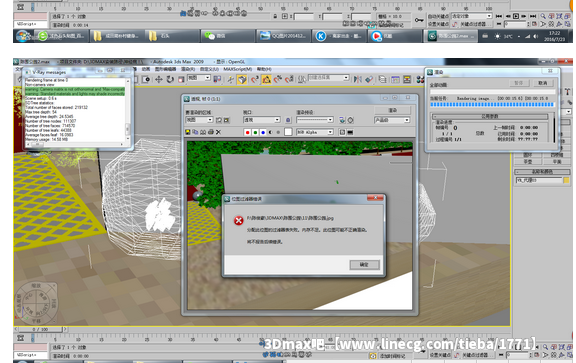Toggle the red channel in render window

click(248, 132)
